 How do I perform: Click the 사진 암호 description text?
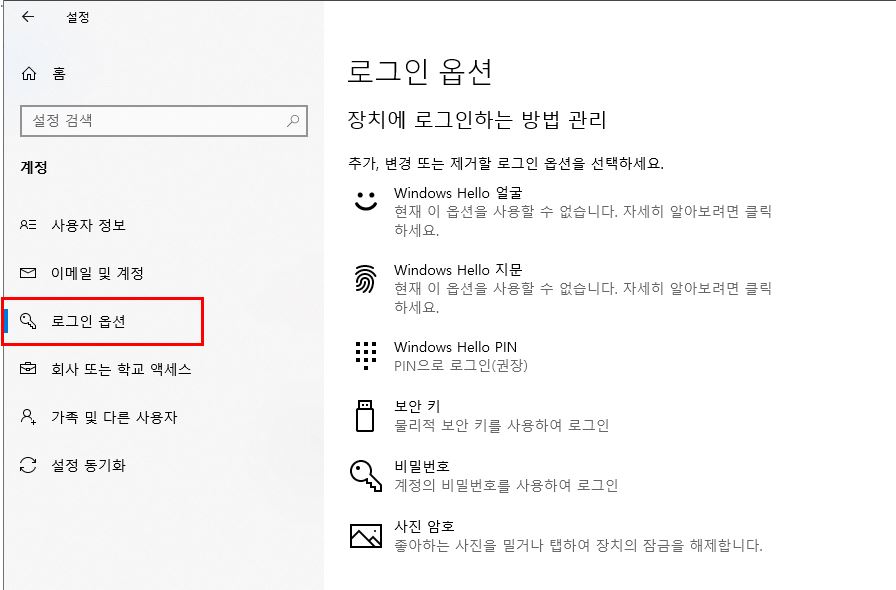[x=578, y=545]
